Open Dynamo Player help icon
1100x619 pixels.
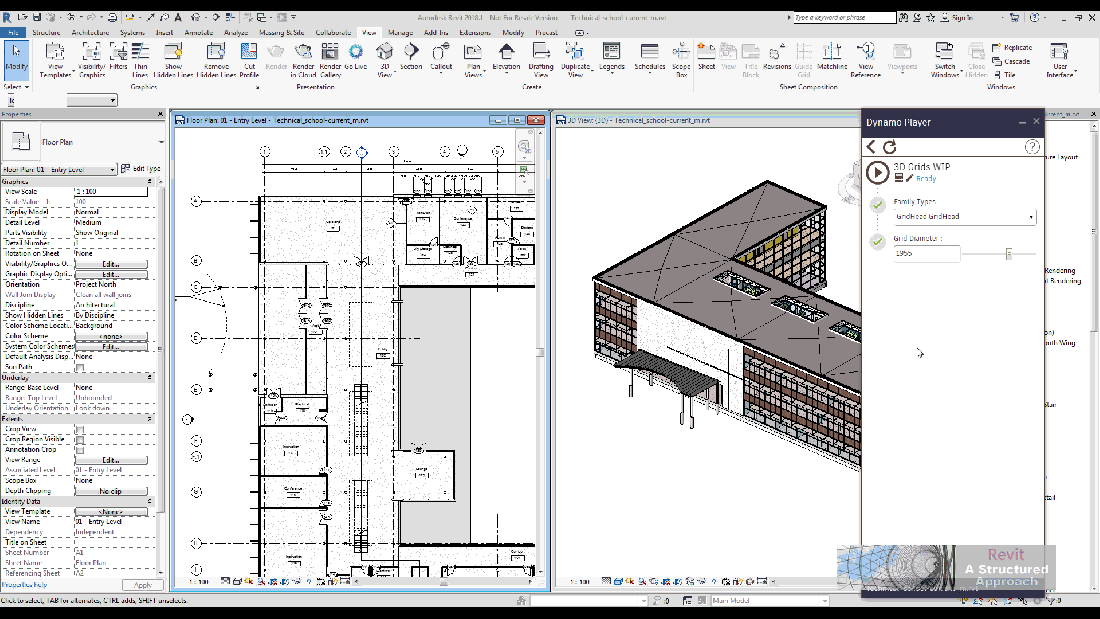[1032, 147]
